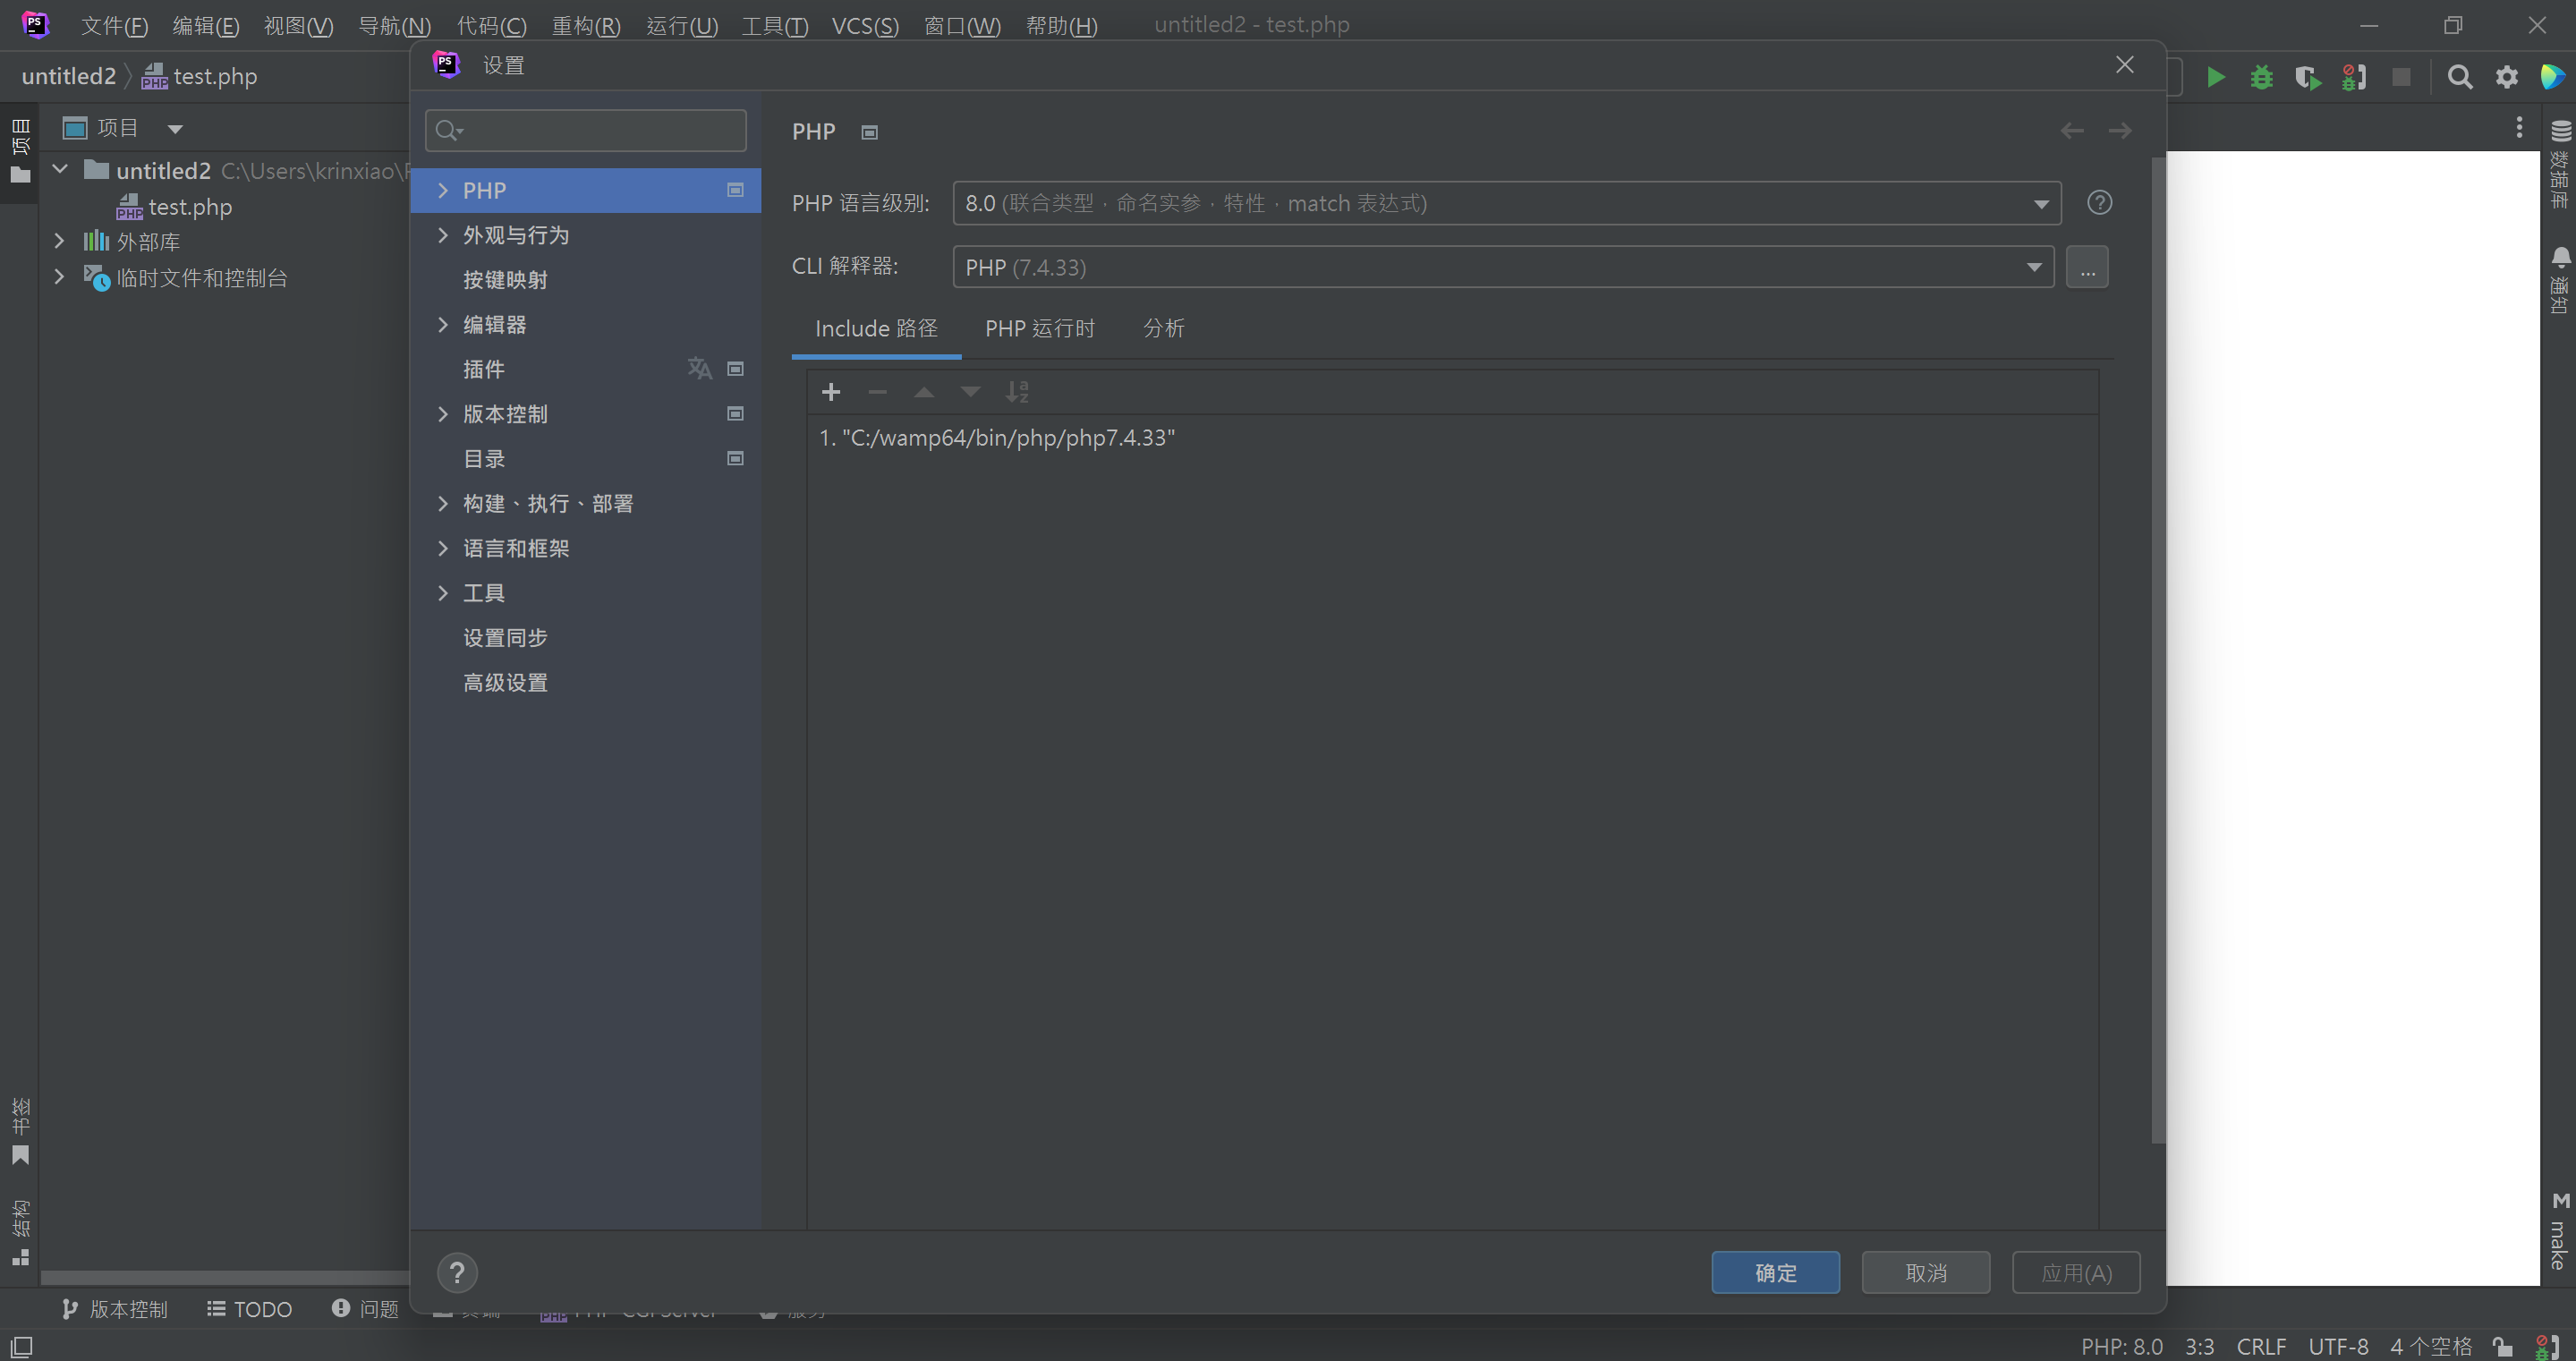Expand Appearance & Behavior (外观与行为) category
2576x1361 pixels.
[443, 235]
